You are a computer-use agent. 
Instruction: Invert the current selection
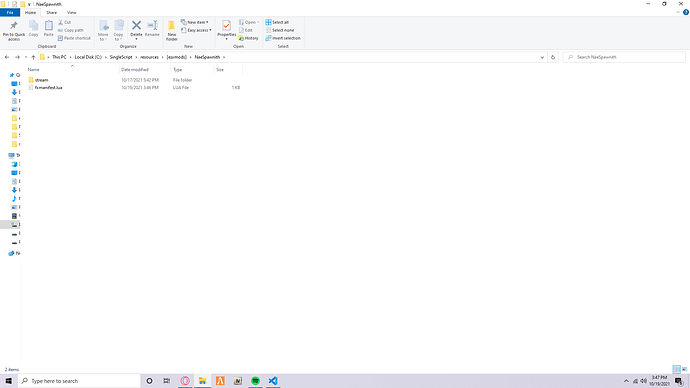click(283, 38)
